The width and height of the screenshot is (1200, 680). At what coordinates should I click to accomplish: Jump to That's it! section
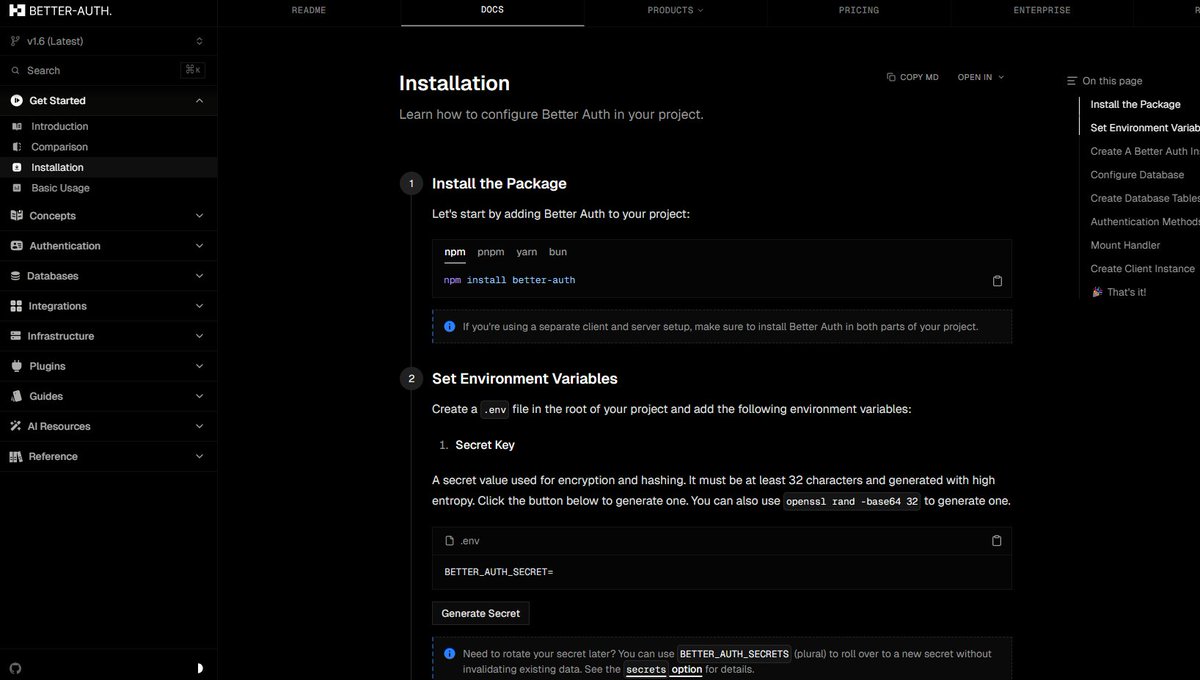pyautogui.click(x=1118, y=292)
